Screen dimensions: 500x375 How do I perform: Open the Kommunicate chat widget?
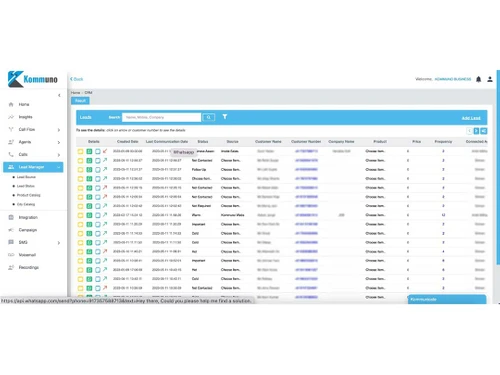pos(447,299)
